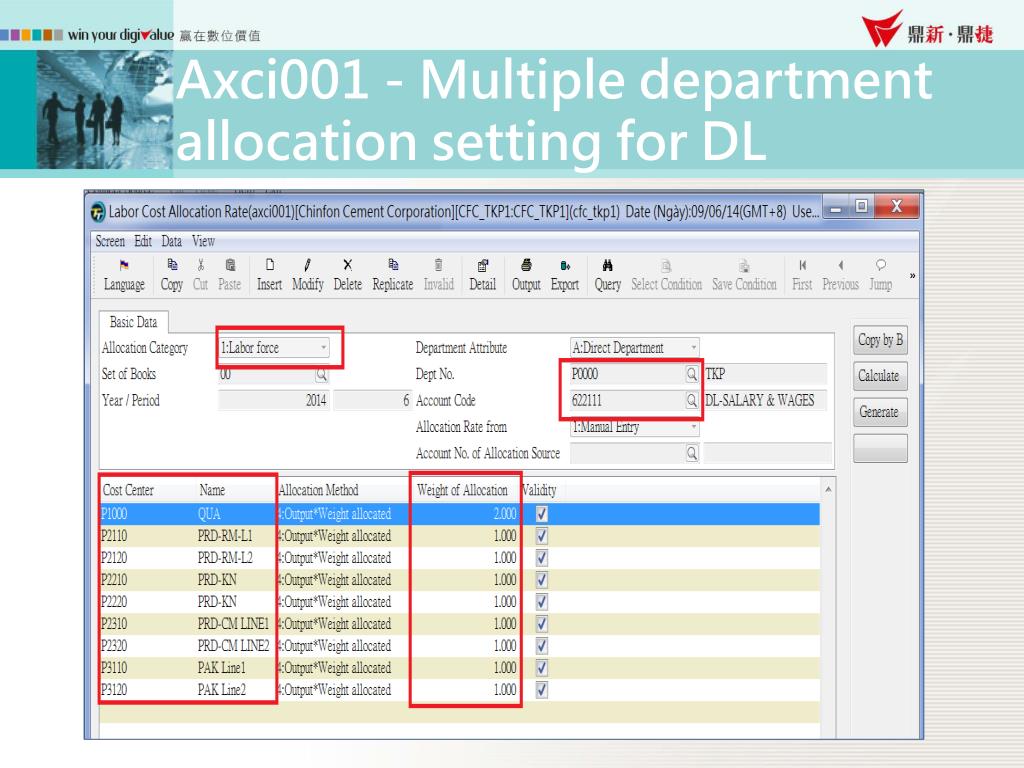1024x768 pixels.
Task: Toggle validity checkbox for P3120 row
Action: [x=541, y=690]
